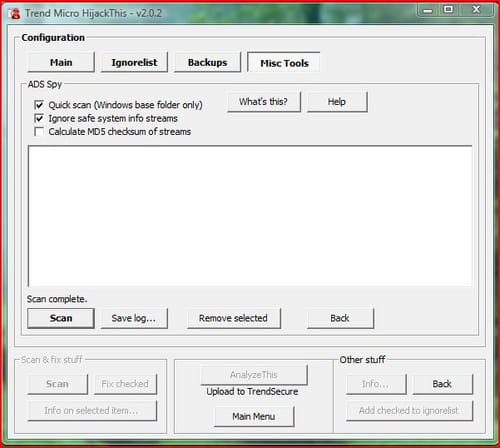The image size is (500, 448).
Task: Click the HijackThis title bar app icon
Action: click(x=14, y=14)
